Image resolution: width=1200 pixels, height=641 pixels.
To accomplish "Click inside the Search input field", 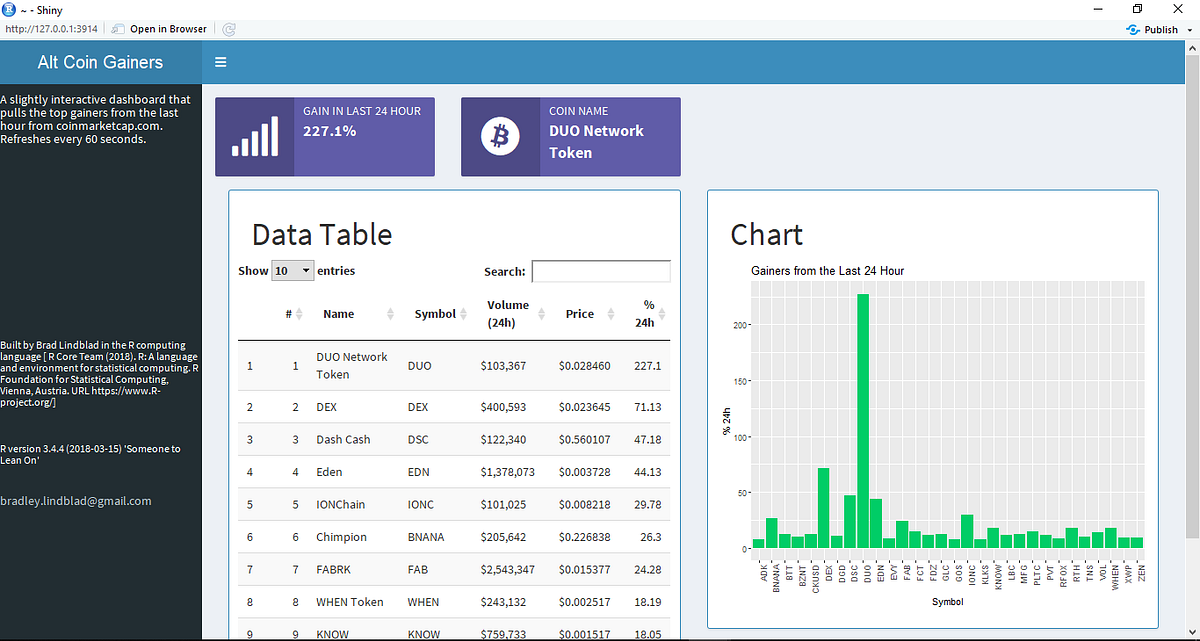I will (600, 271).
